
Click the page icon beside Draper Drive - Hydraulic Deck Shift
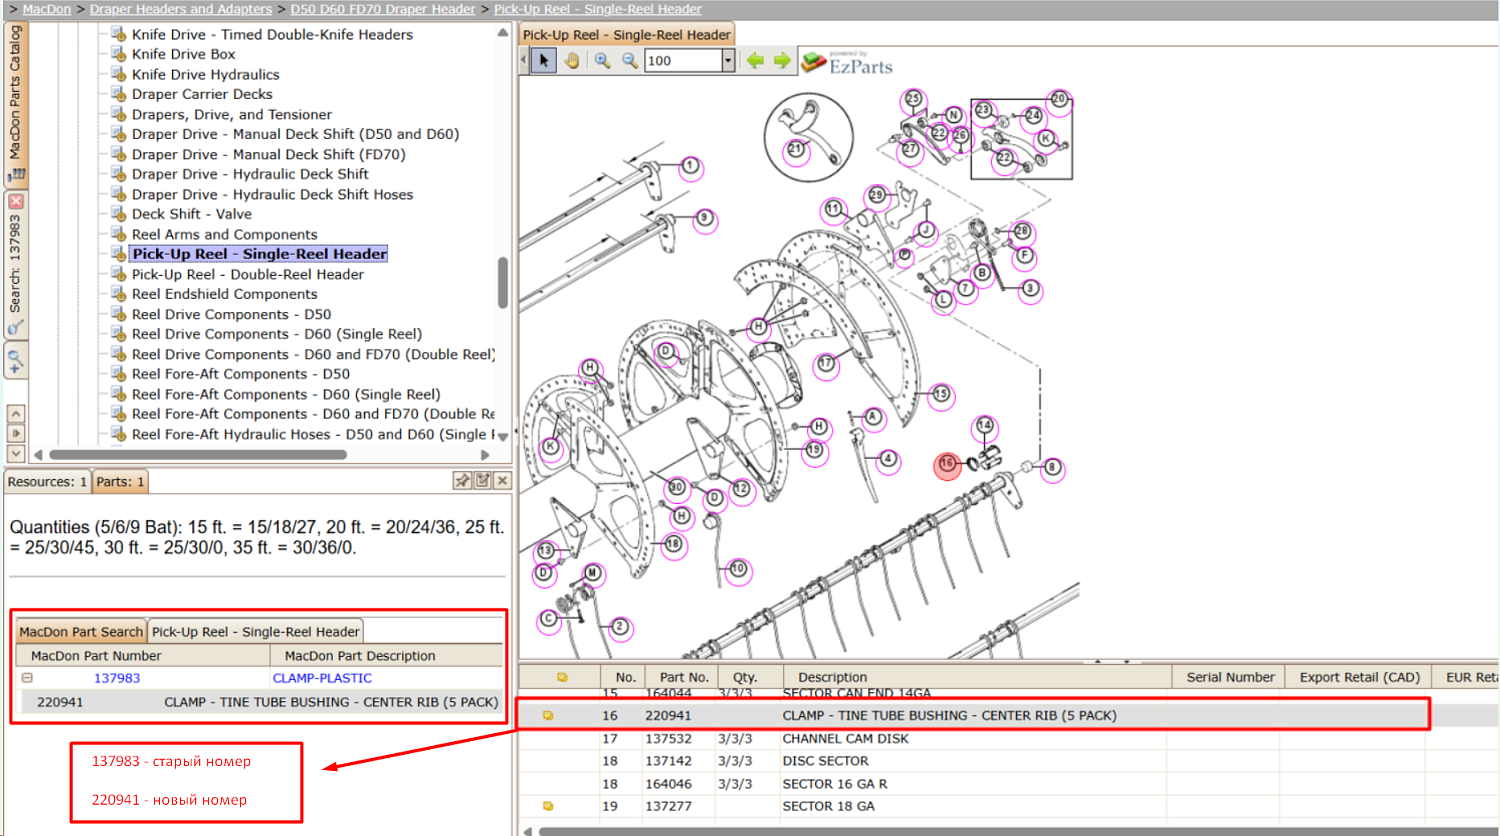click(x=119, y=174)
